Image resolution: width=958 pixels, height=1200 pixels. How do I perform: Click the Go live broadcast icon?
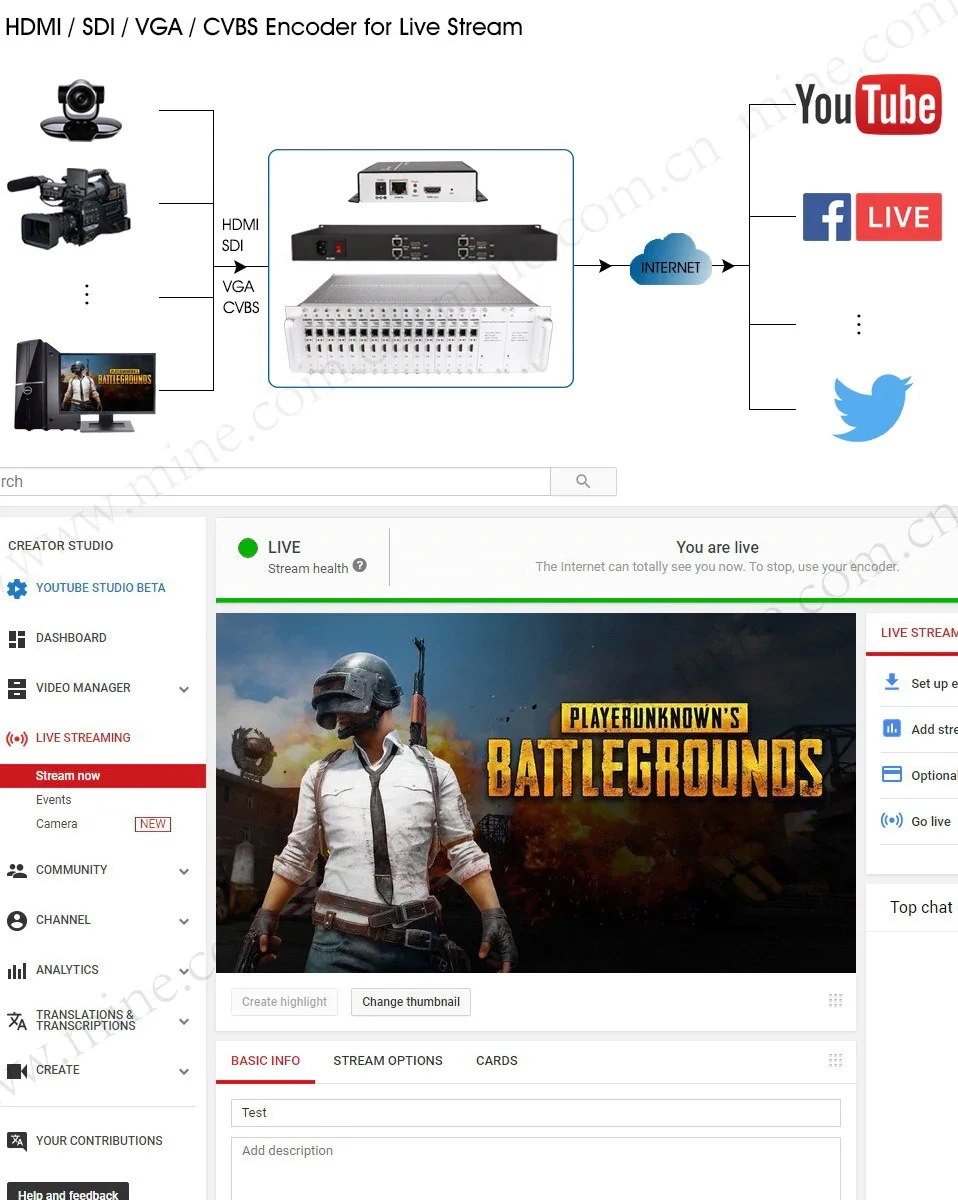(892, 821)
